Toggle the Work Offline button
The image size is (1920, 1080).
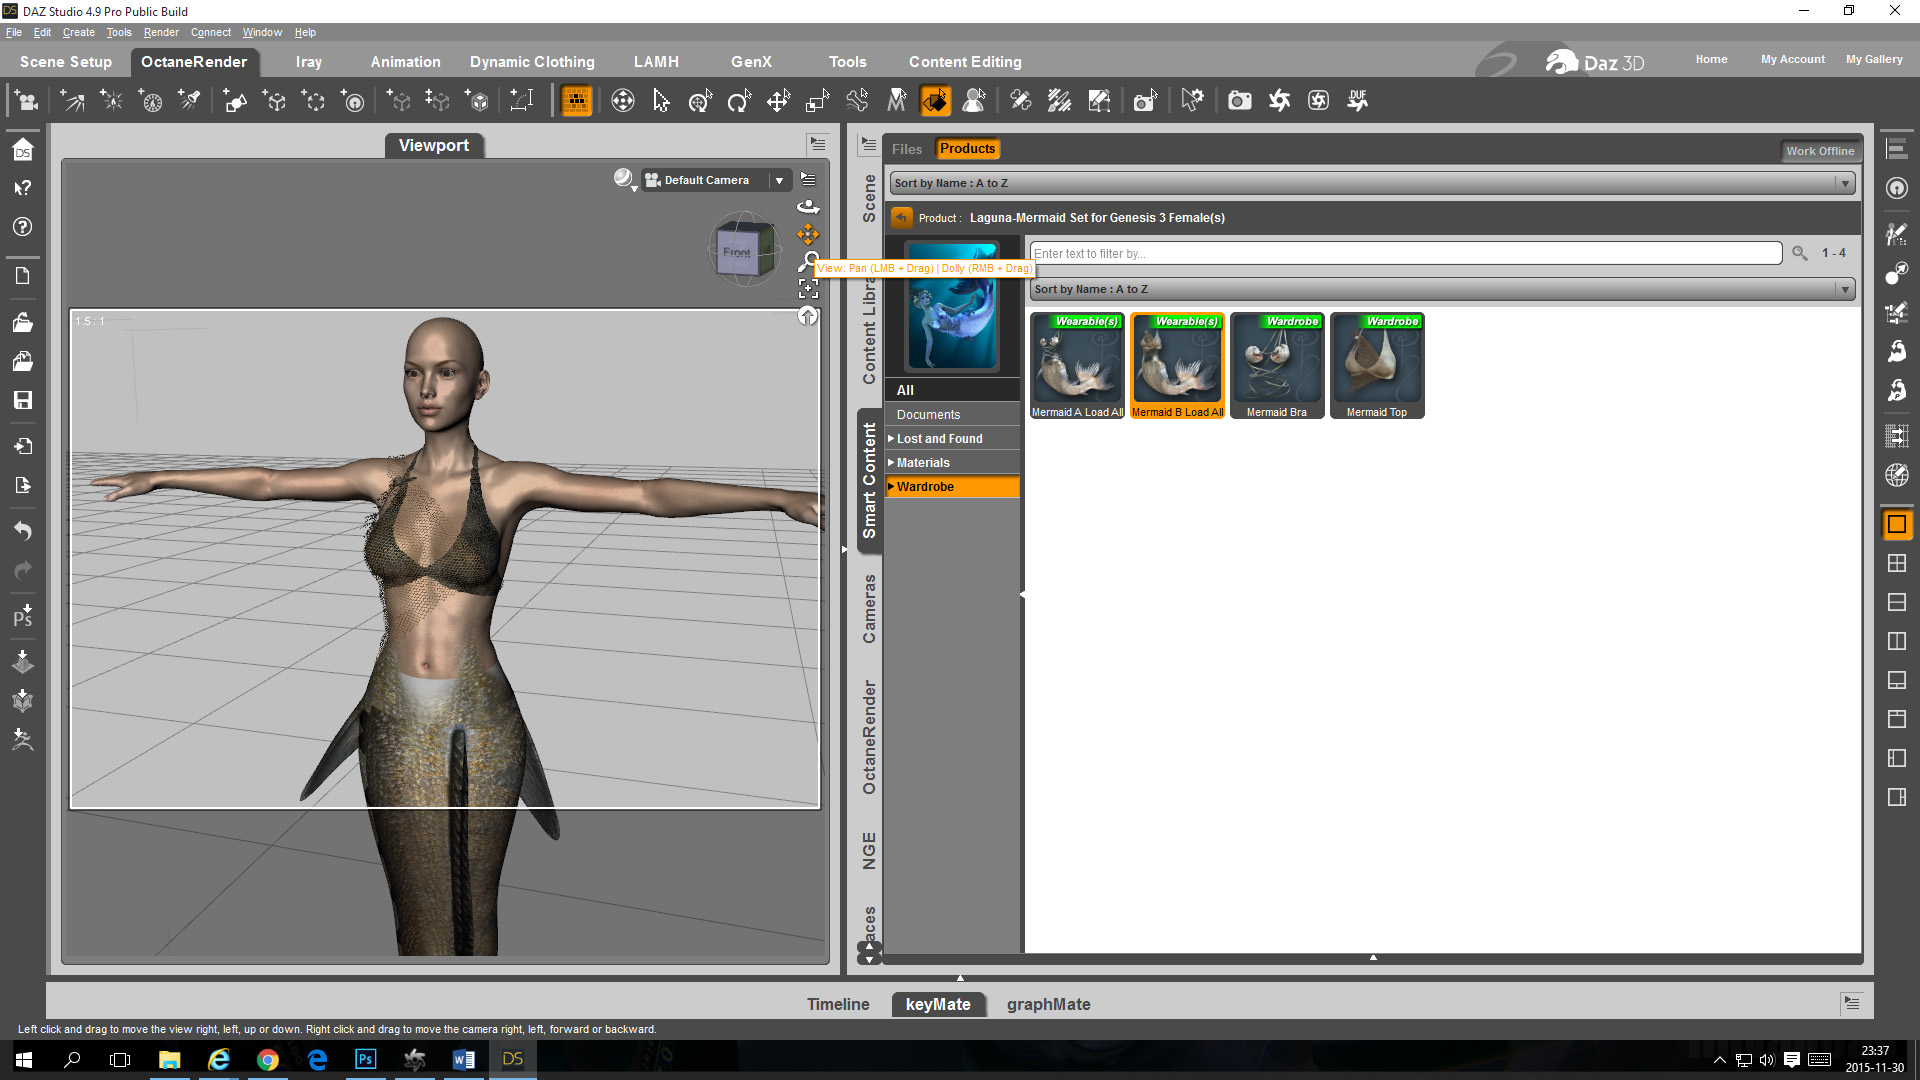click(x=1819, y=151)
